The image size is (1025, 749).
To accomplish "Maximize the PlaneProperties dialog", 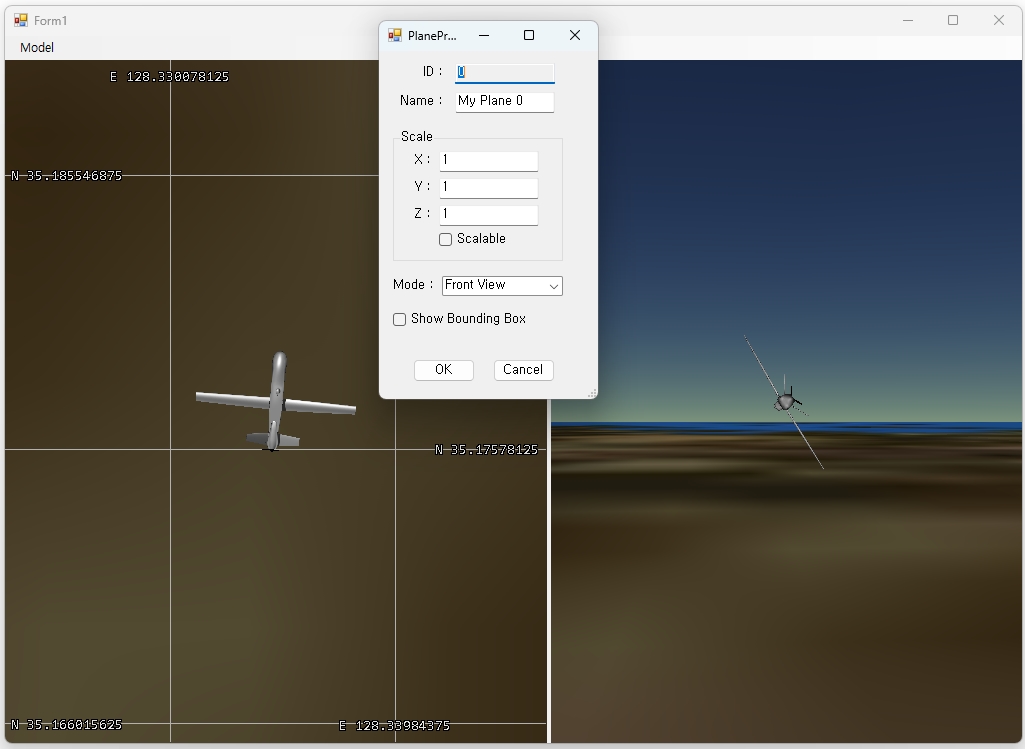I will pos(529,35).
